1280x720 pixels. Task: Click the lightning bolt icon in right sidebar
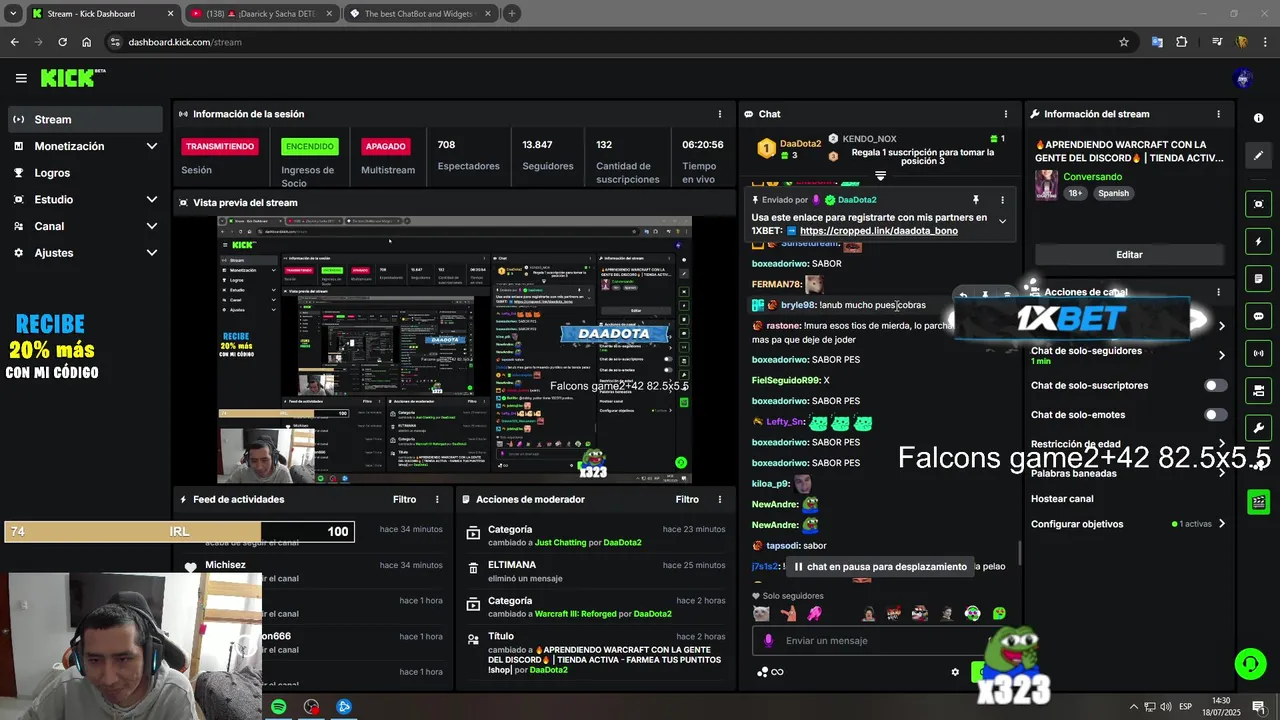pyautogui.click(x=1258, y=242)
